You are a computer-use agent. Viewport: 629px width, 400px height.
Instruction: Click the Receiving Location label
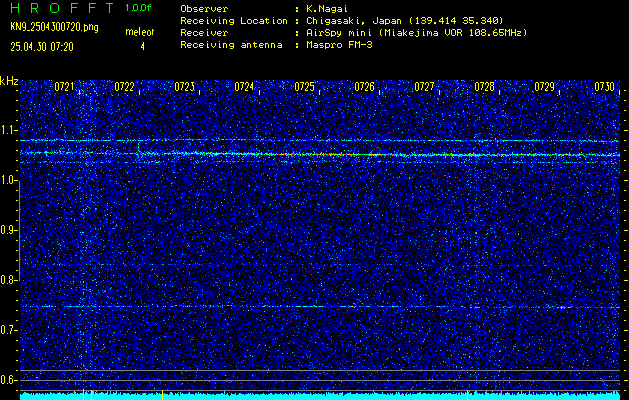pos(234,21)
